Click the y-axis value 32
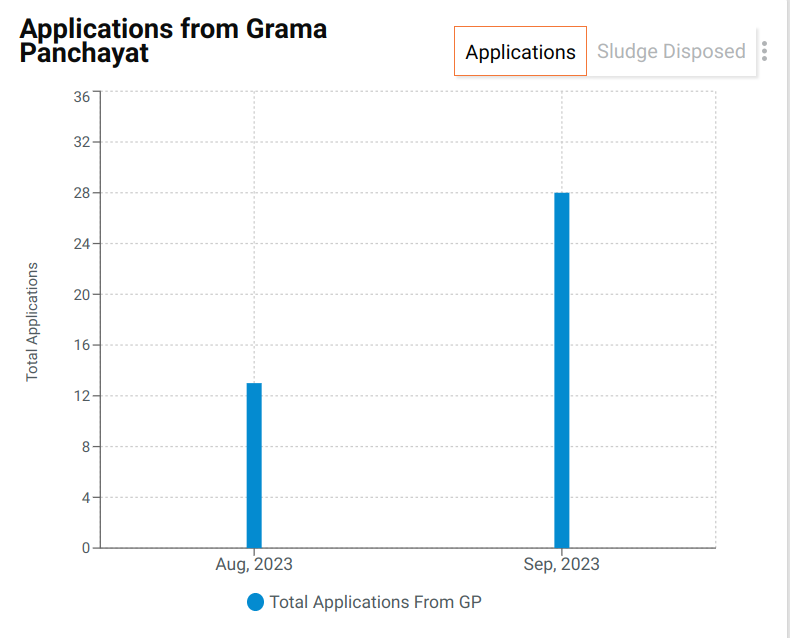This screenshot has width=790, height=638. pos(82,142)
